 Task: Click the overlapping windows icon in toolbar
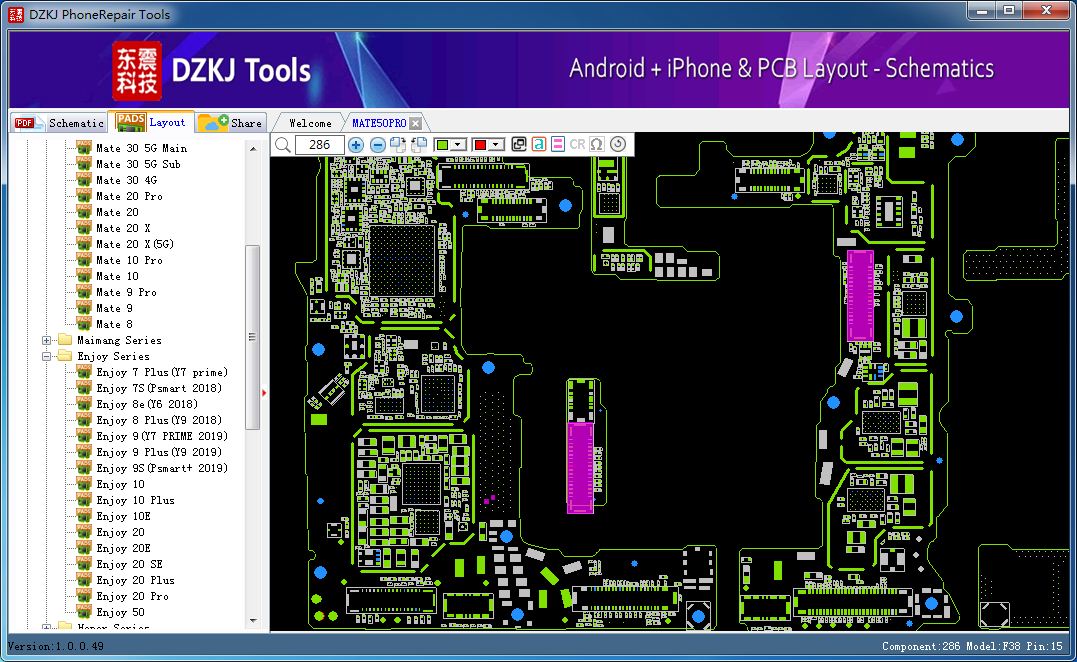click(x=519, y=144)
